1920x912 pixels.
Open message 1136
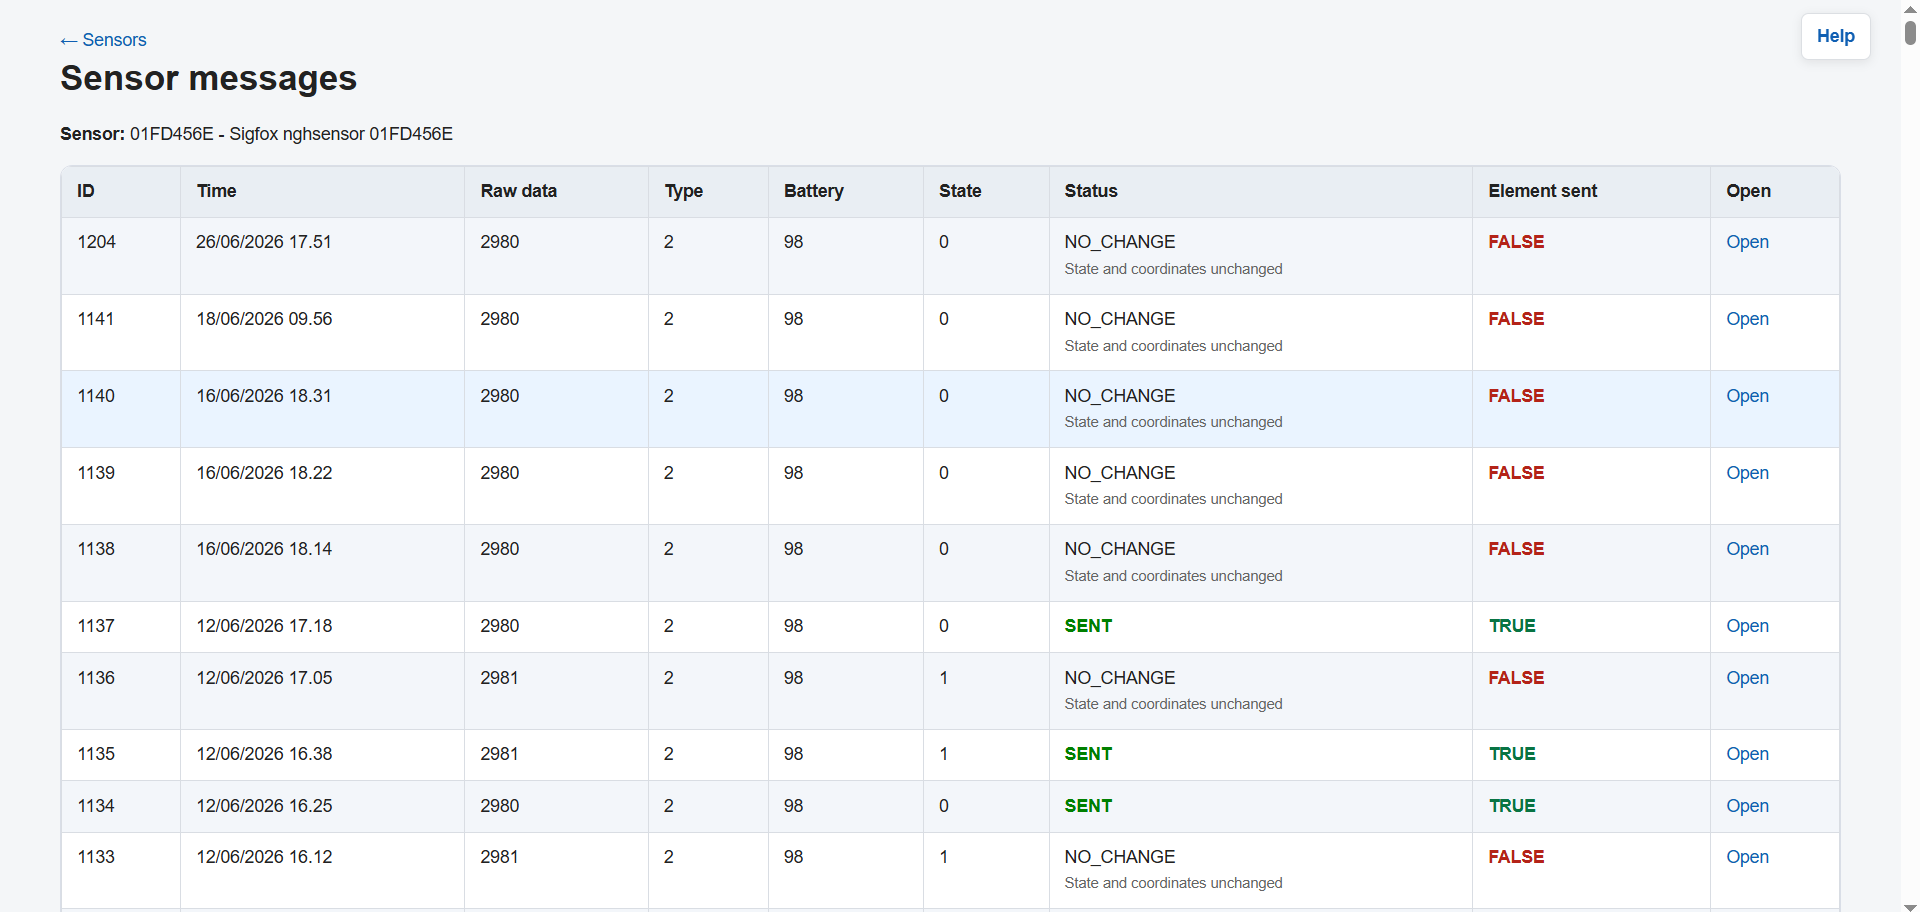(1747, 678)
